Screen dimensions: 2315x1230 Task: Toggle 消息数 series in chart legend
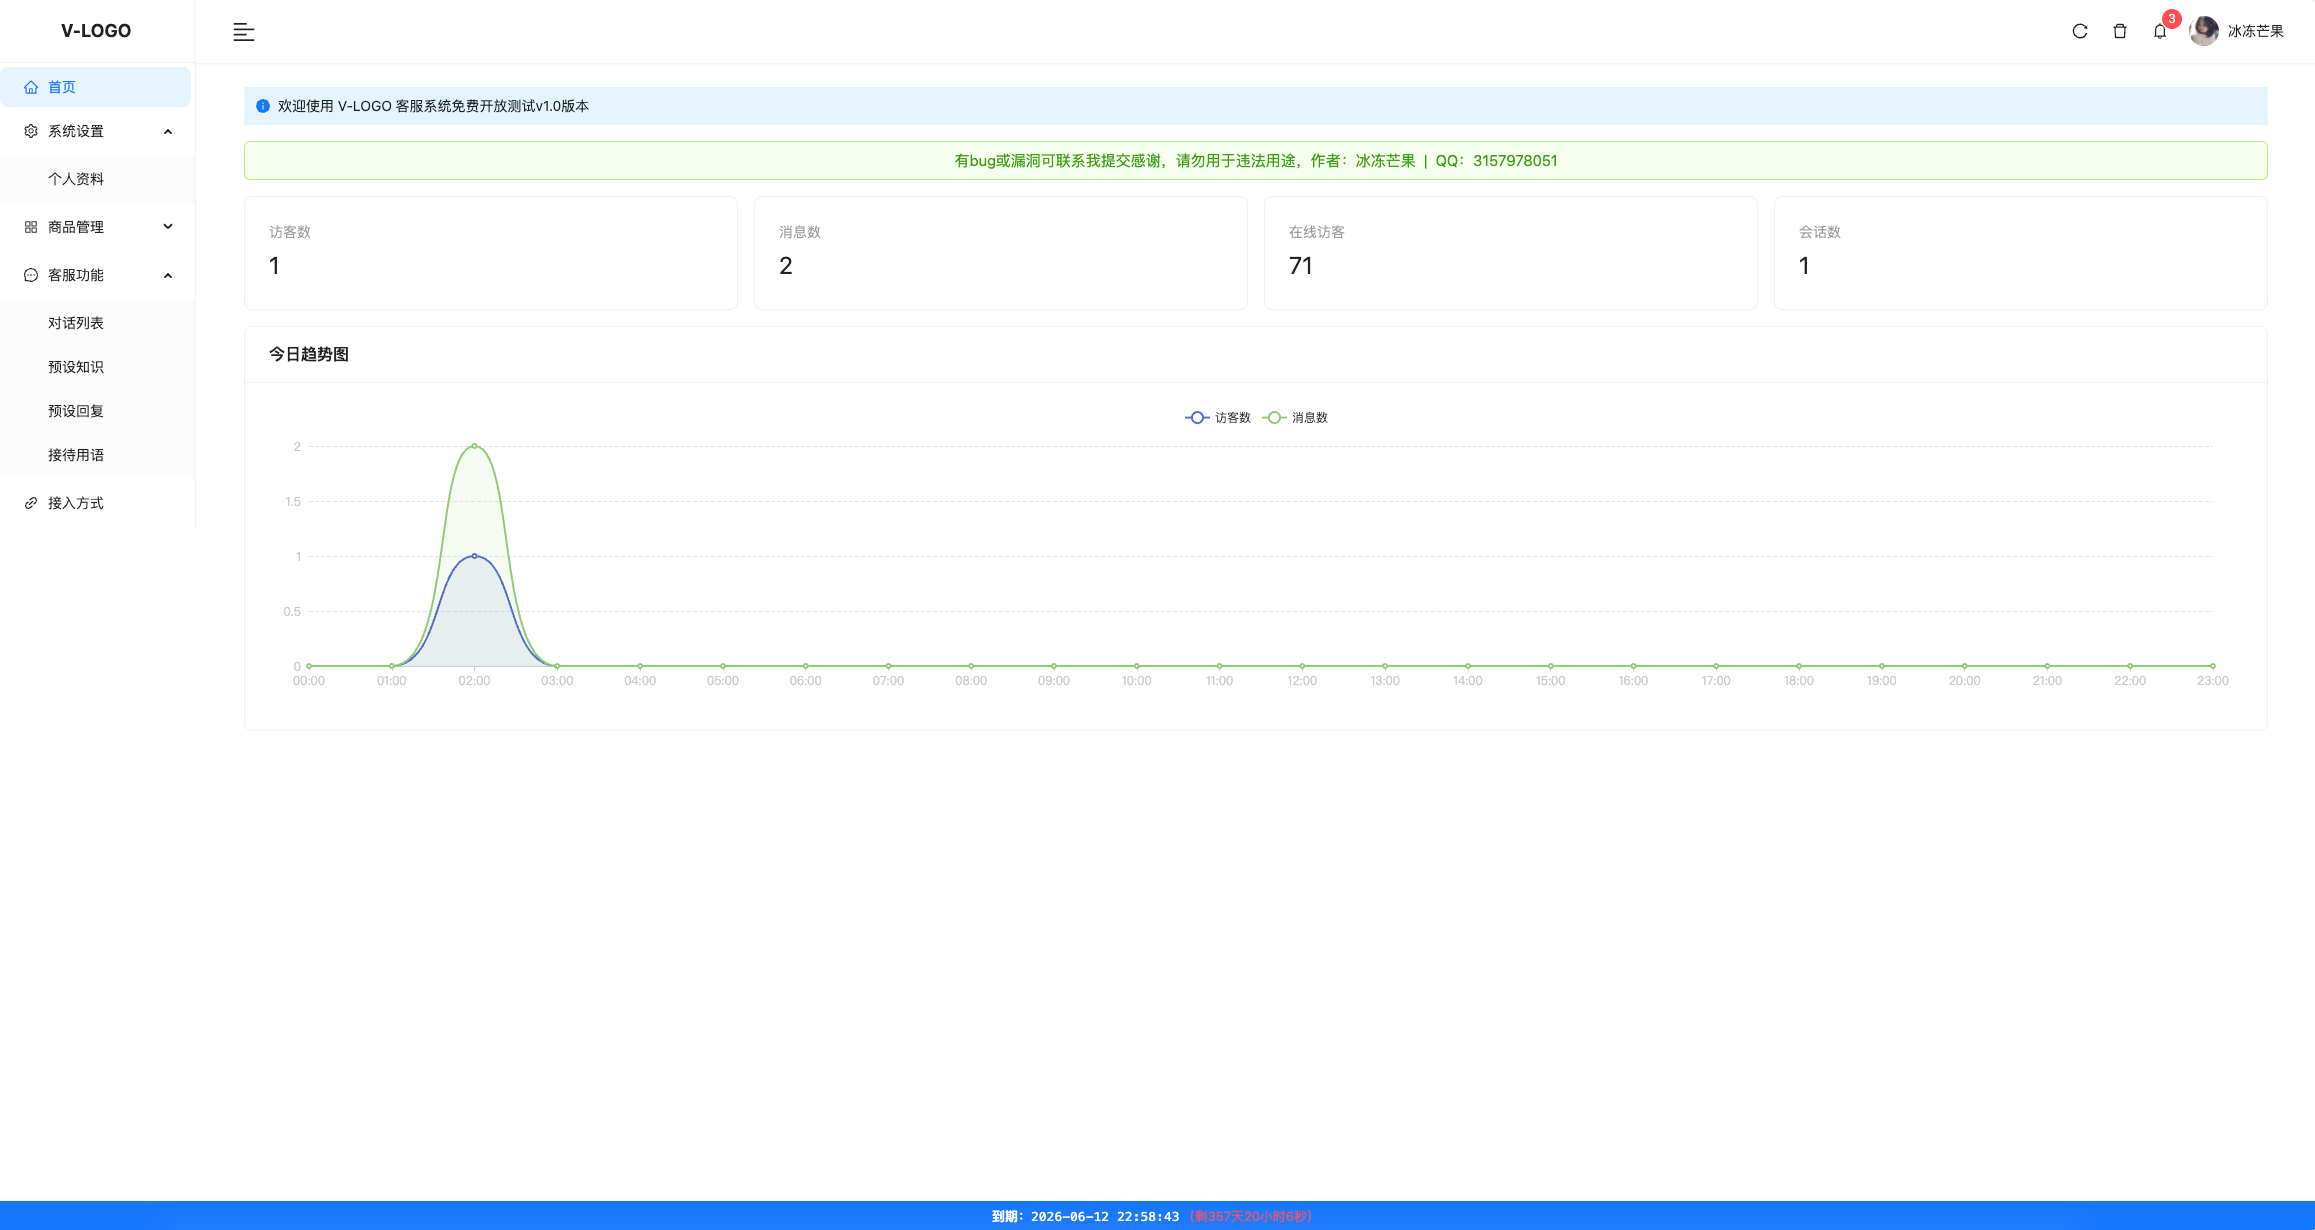pyautogui.click(x=1296, y=418)
